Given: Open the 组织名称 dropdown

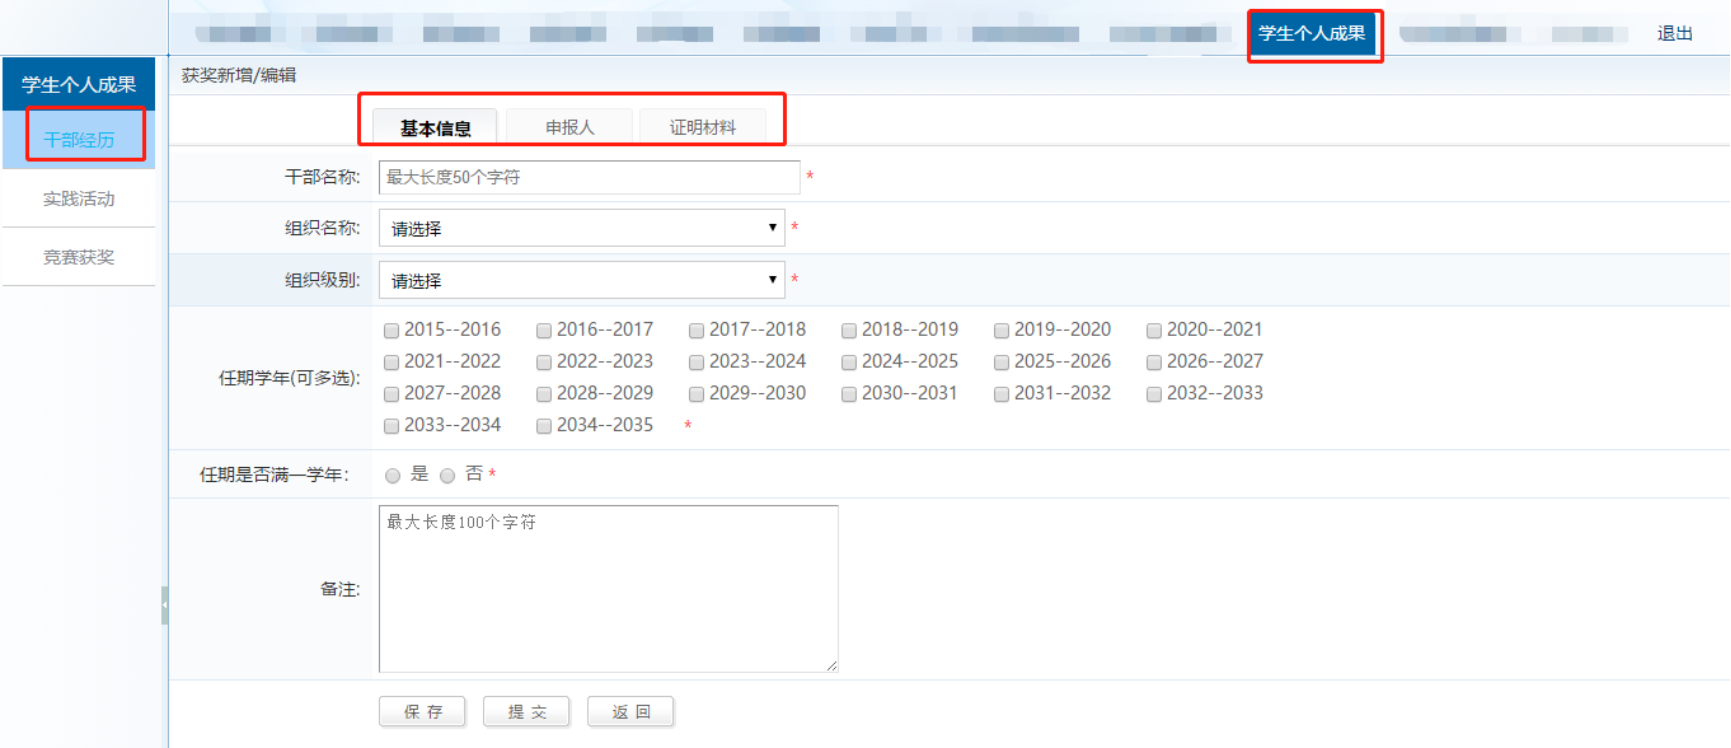Looking at the screenshot, I should tap(581, 229).
